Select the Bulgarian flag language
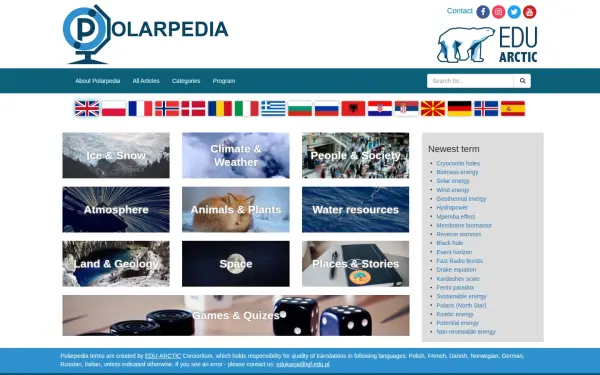600x375 pixels. click(x=300, y=108)
